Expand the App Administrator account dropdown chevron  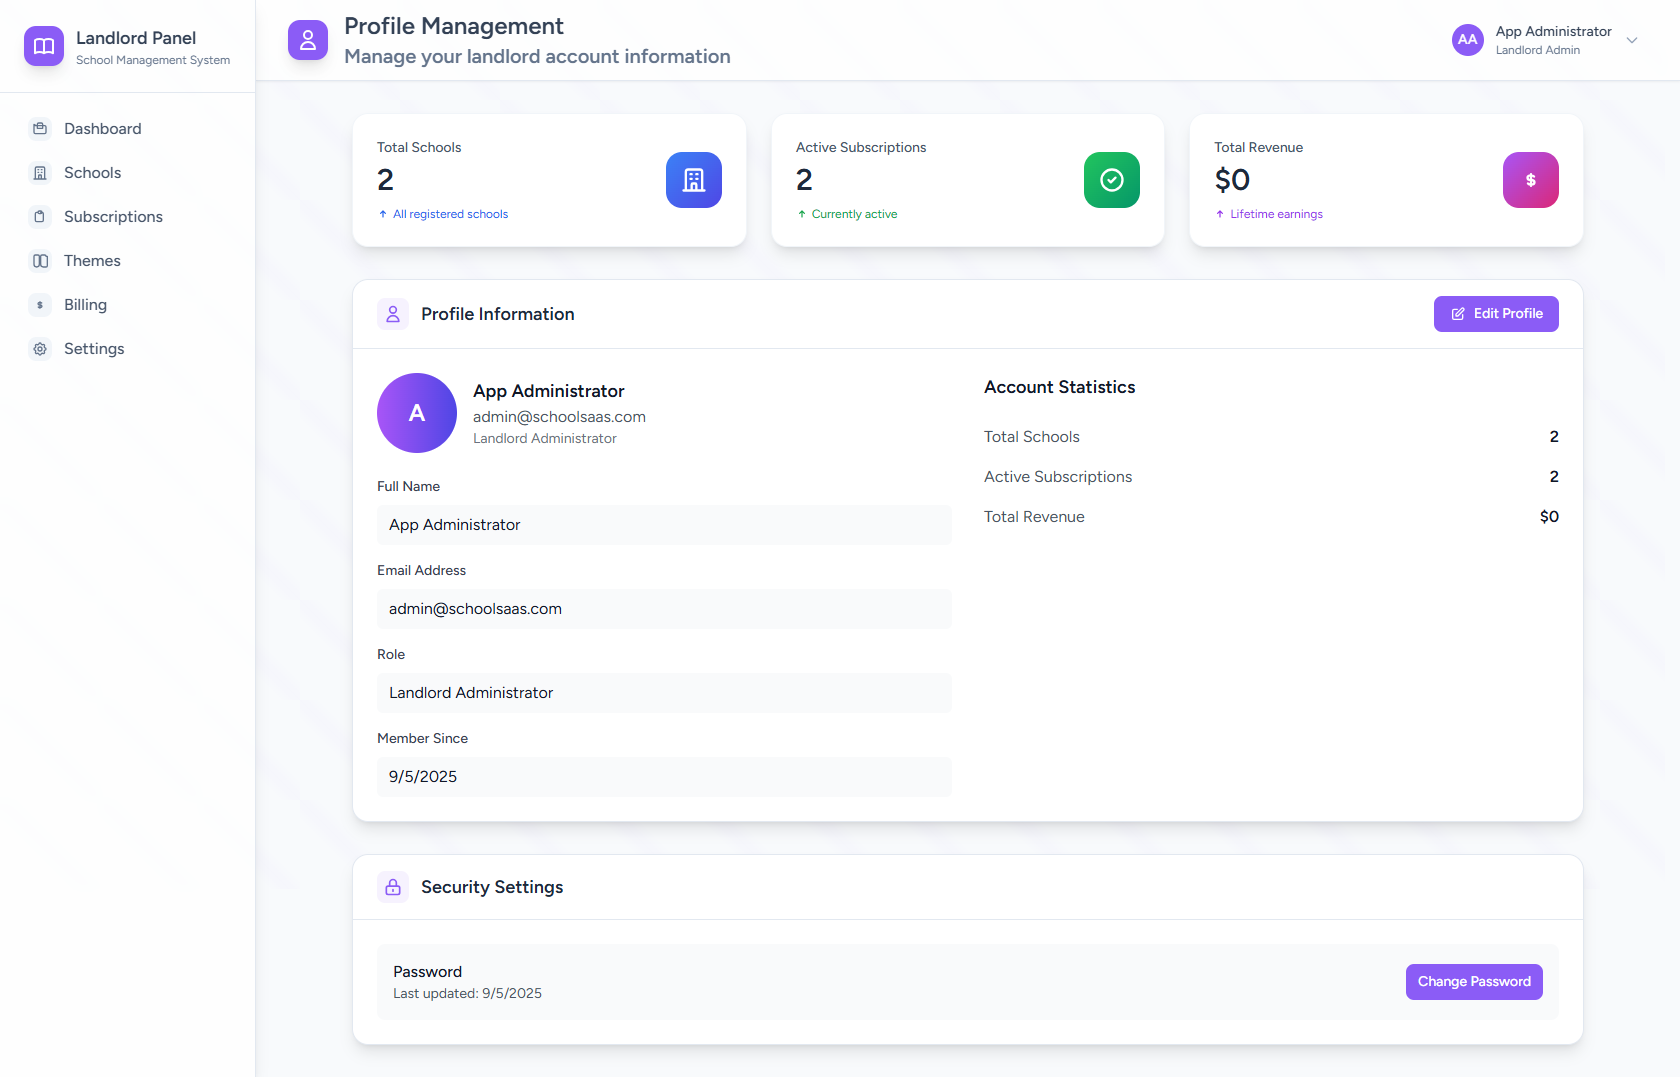point(1631,41)
